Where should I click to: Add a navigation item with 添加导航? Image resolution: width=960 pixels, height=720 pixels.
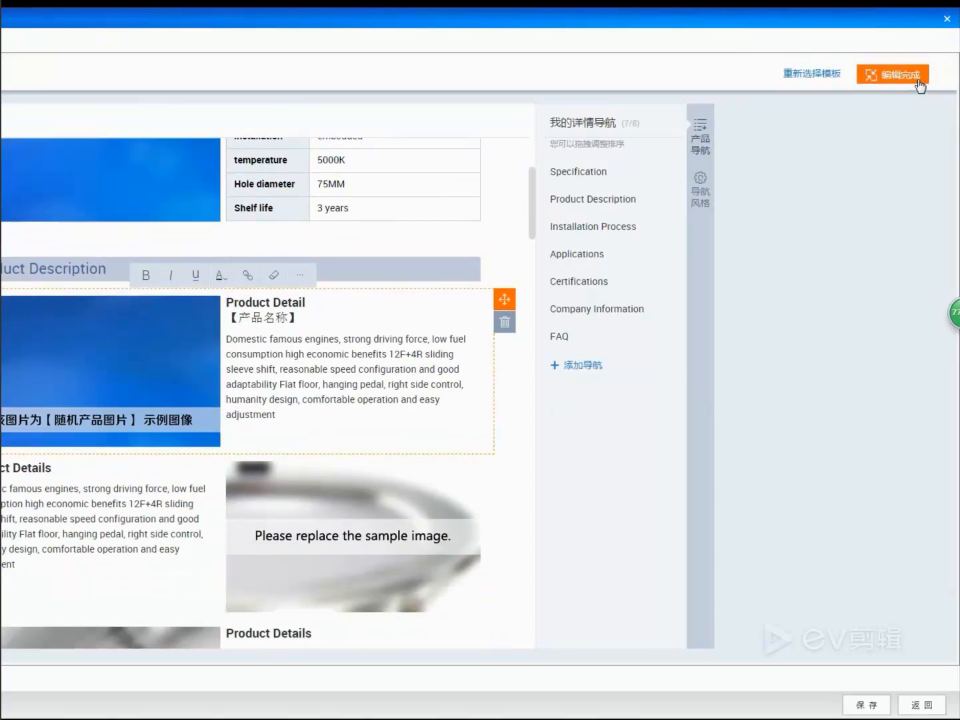[x=576, y=365]
